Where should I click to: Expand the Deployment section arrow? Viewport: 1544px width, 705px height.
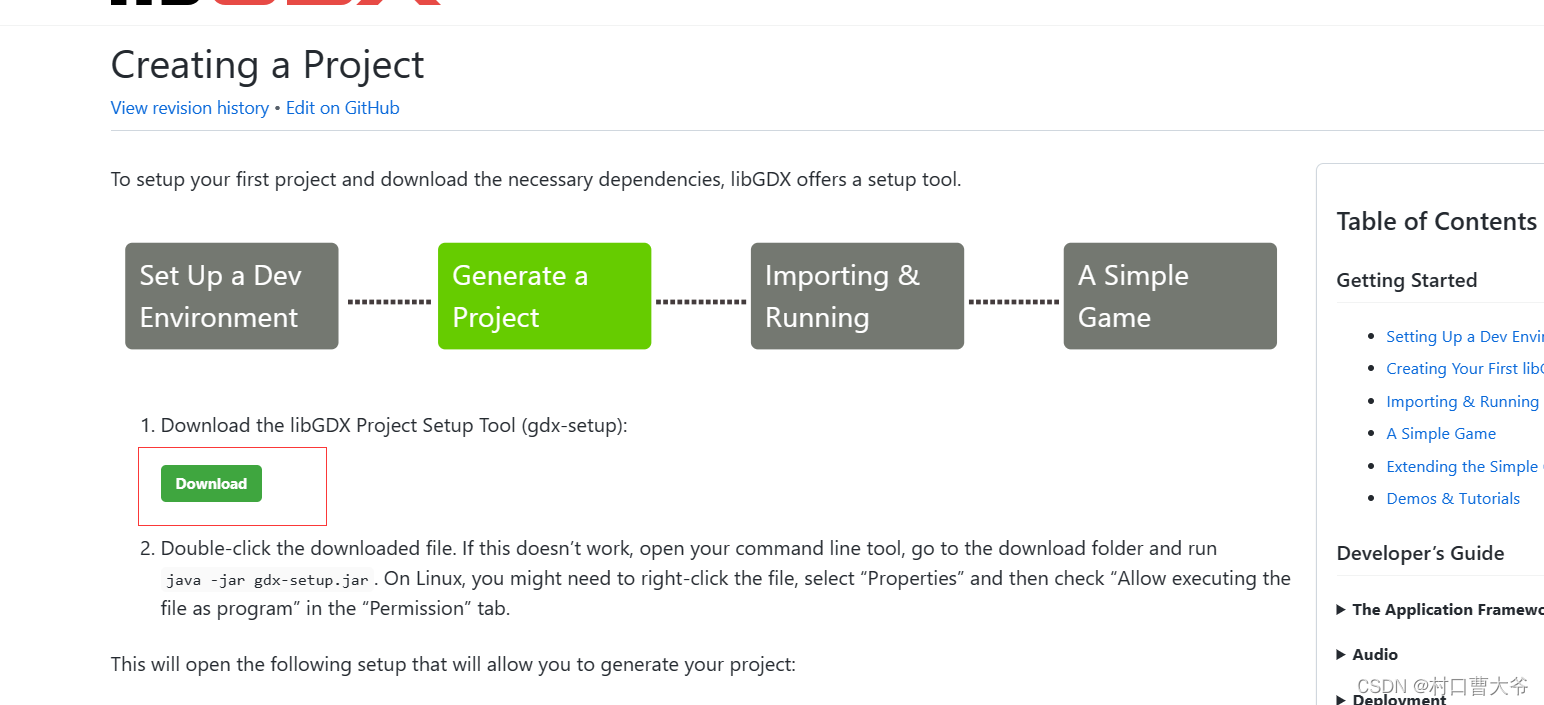coord(1341,699)
